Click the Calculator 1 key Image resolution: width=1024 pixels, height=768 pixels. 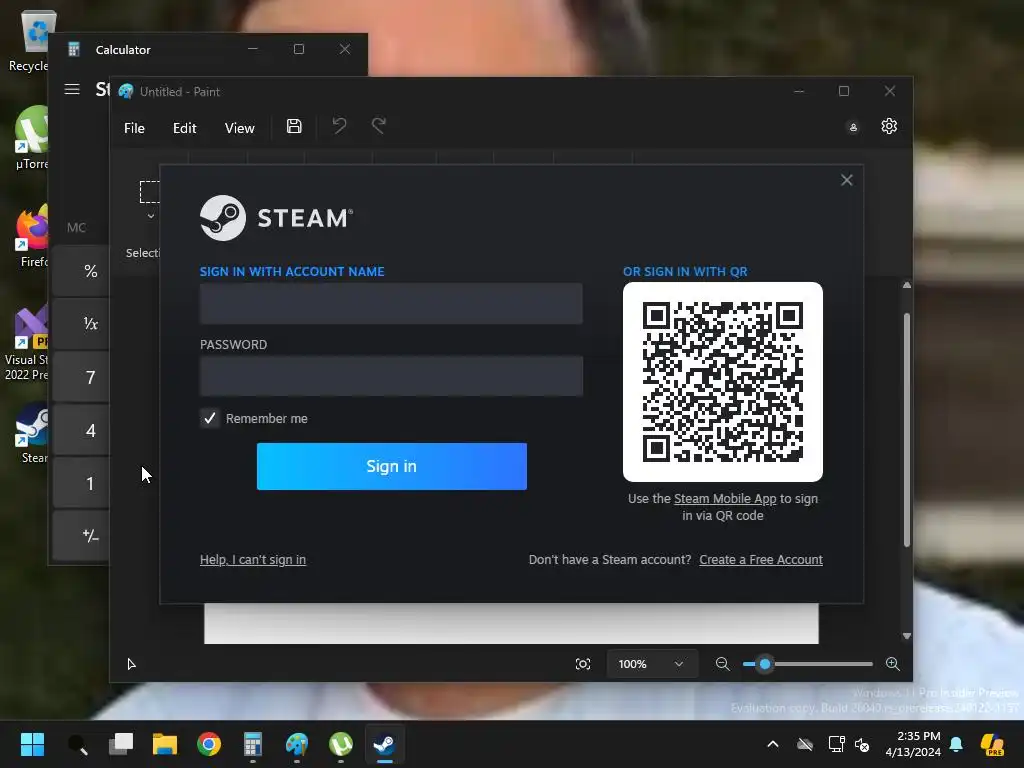click(x=82, y=483)
